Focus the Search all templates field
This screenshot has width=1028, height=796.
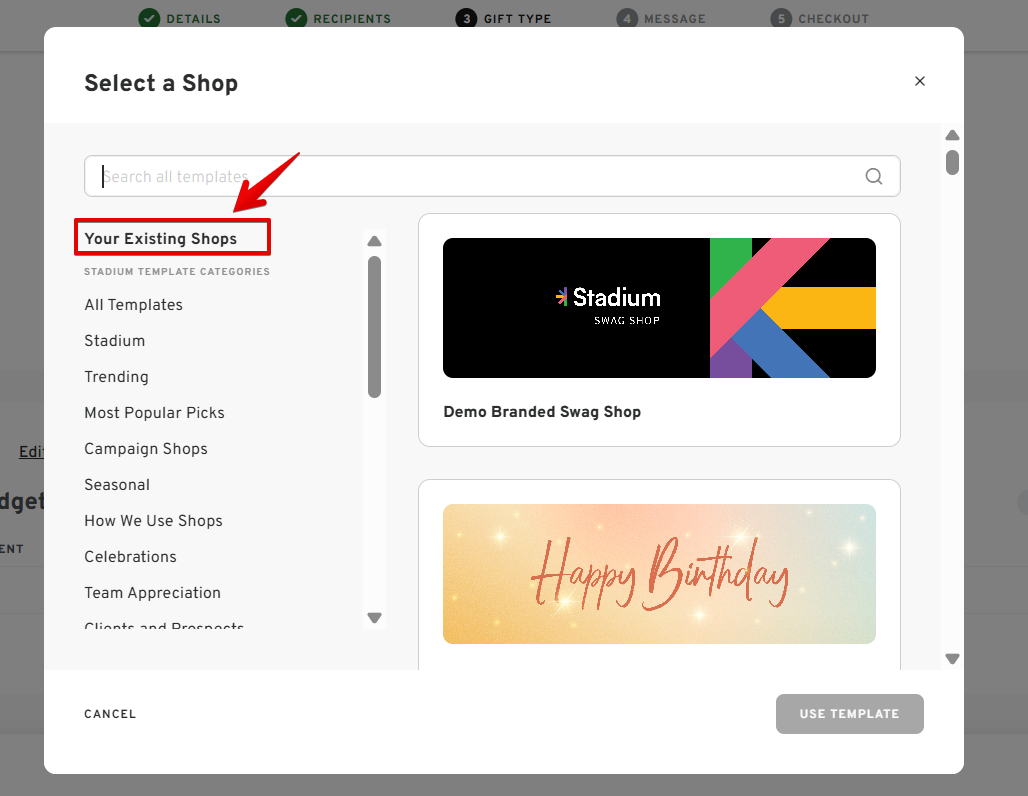[x=480, y=177]
